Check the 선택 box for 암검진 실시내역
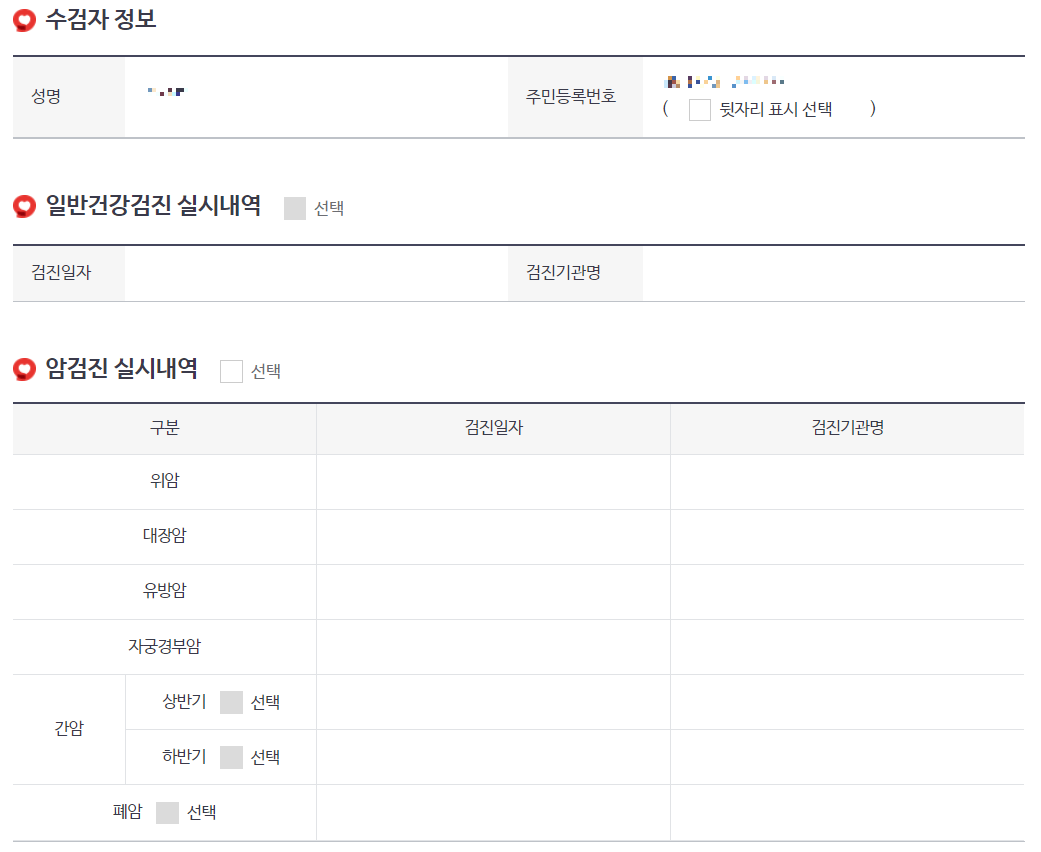 [x=231, y=371]
